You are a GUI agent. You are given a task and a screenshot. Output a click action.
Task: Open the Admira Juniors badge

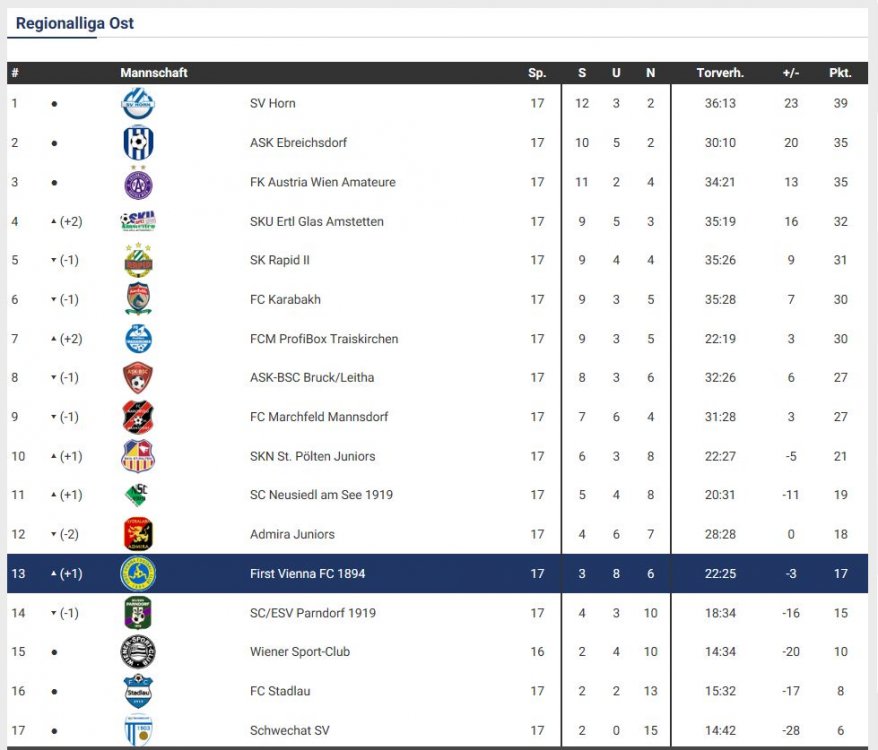138,534
